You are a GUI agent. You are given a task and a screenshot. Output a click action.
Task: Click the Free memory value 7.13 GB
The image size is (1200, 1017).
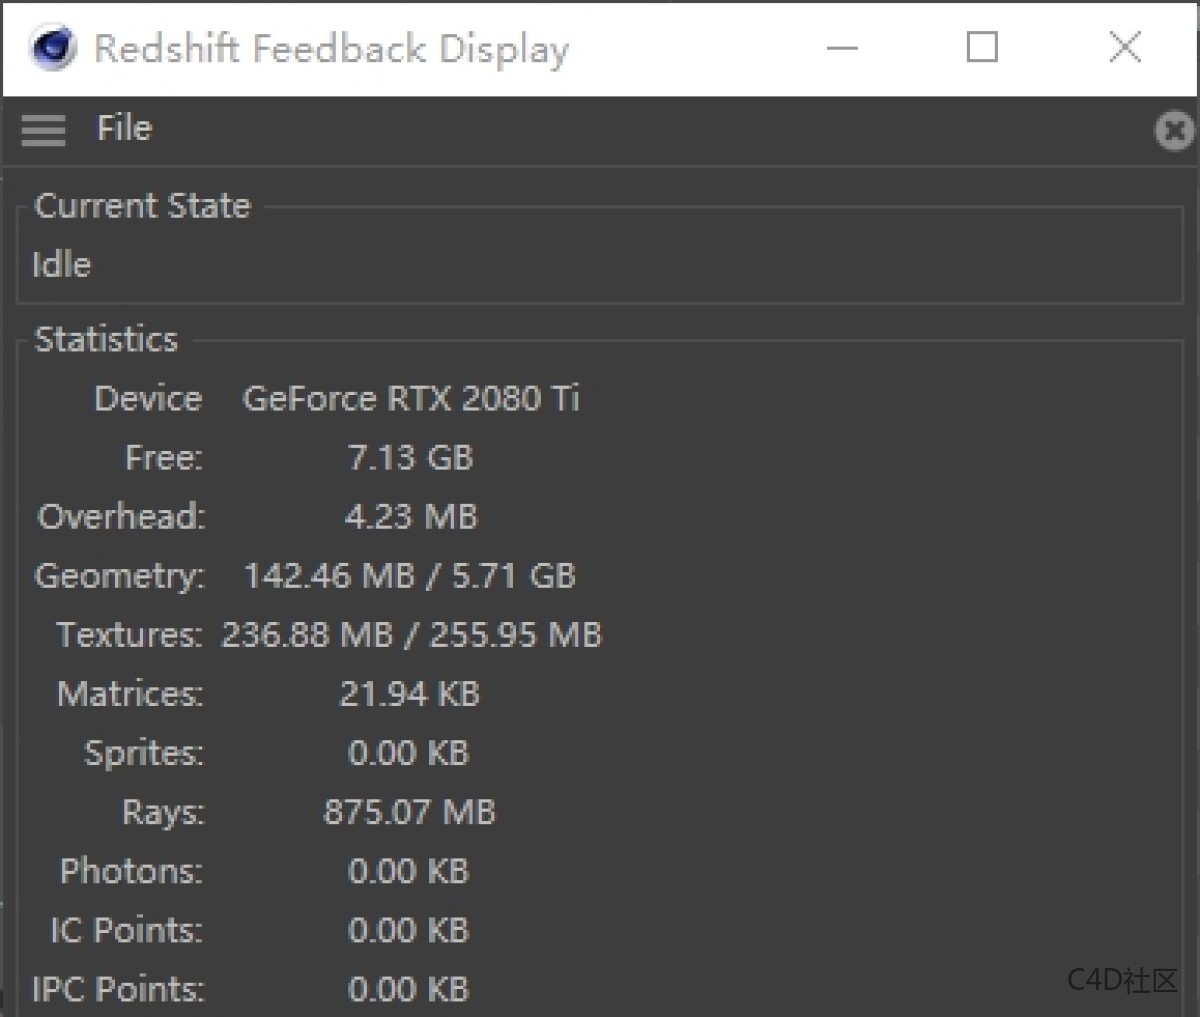pos(410,458)
